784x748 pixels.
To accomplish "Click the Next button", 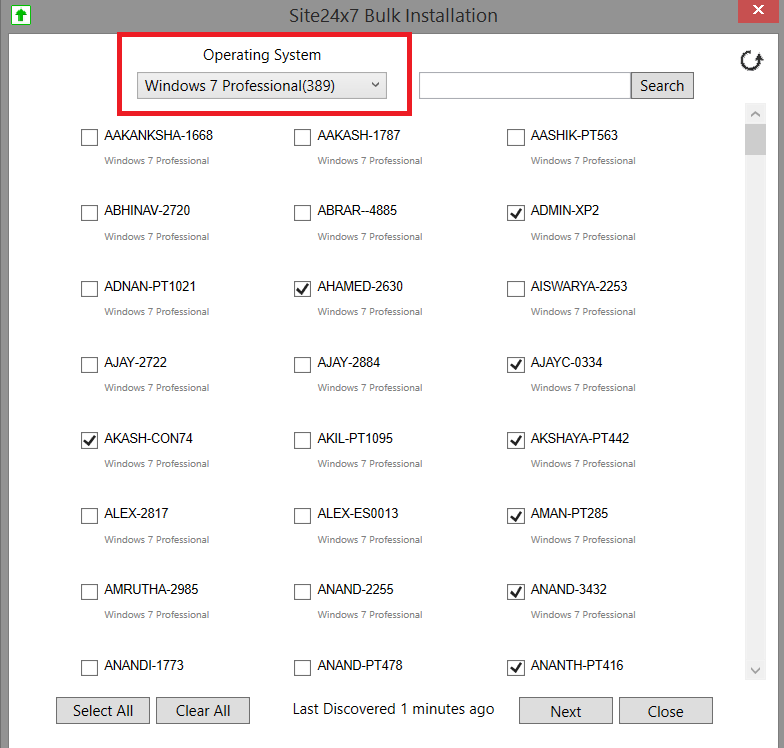I will tap(565, 711).
